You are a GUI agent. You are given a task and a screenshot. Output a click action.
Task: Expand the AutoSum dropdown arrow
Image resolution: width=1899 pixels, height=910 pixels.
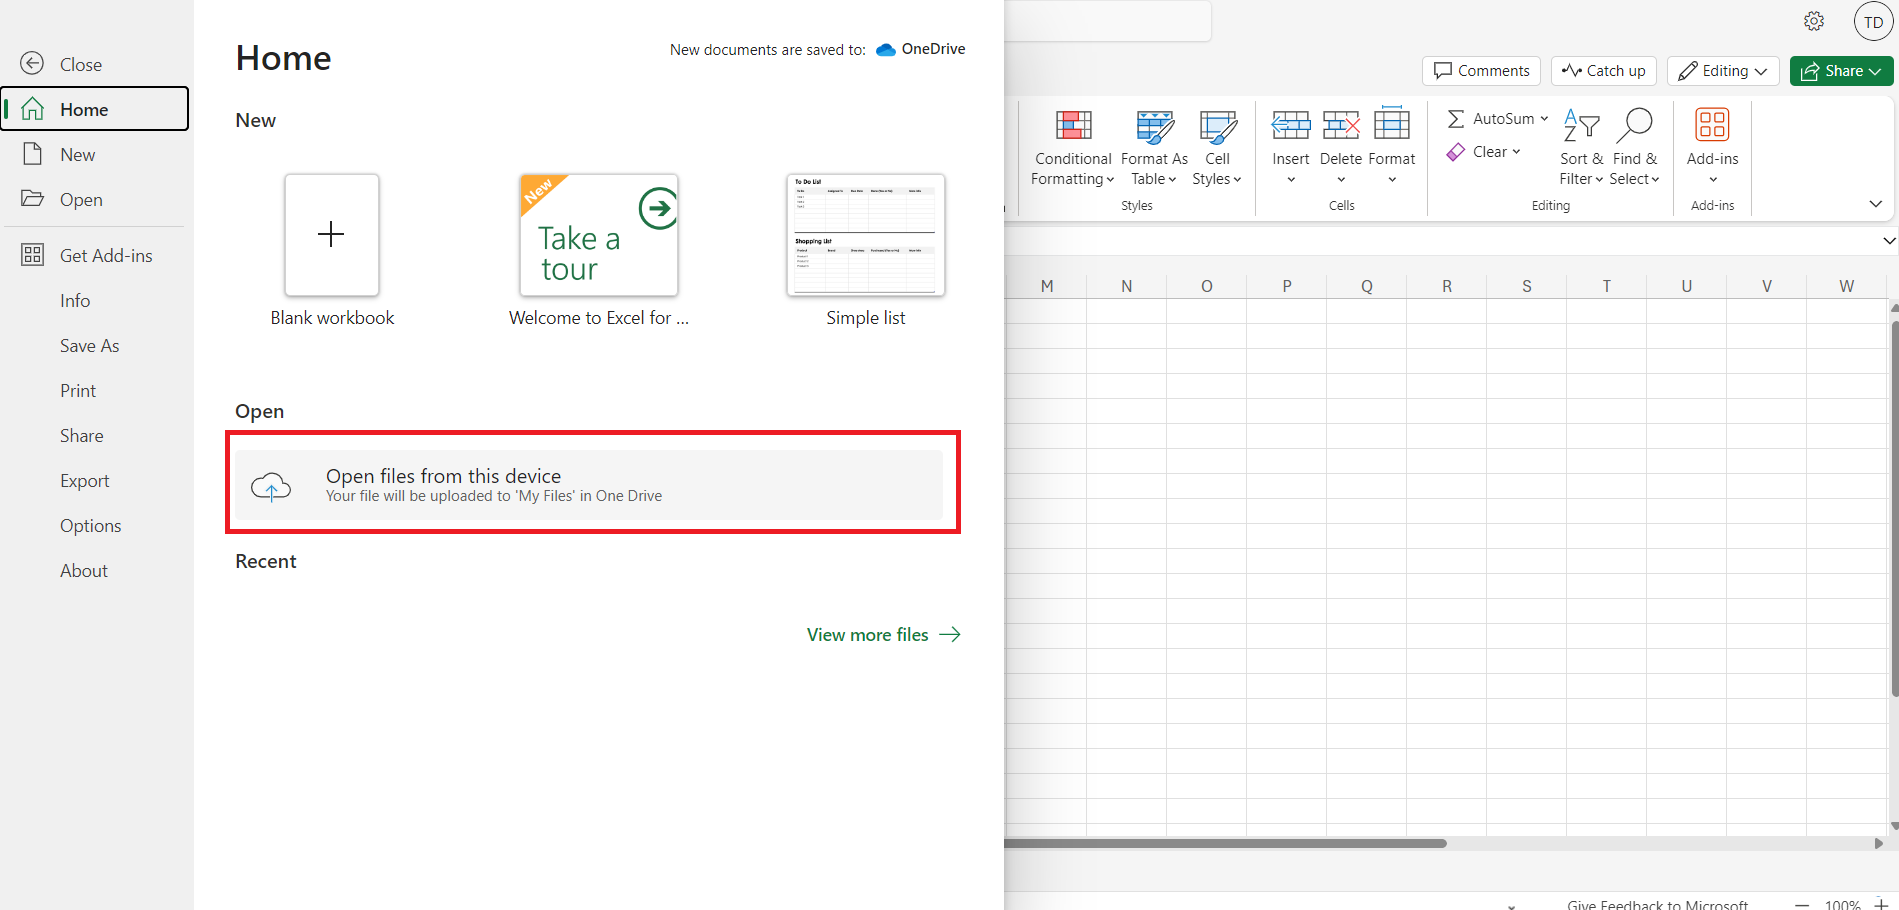coord(1544,119)
